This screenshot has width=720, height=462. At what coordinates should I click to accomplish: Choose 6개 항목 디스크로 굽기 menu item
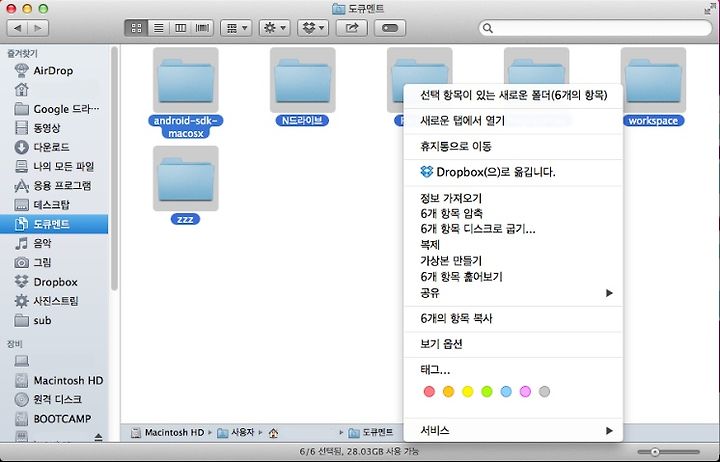click(513, 229)
